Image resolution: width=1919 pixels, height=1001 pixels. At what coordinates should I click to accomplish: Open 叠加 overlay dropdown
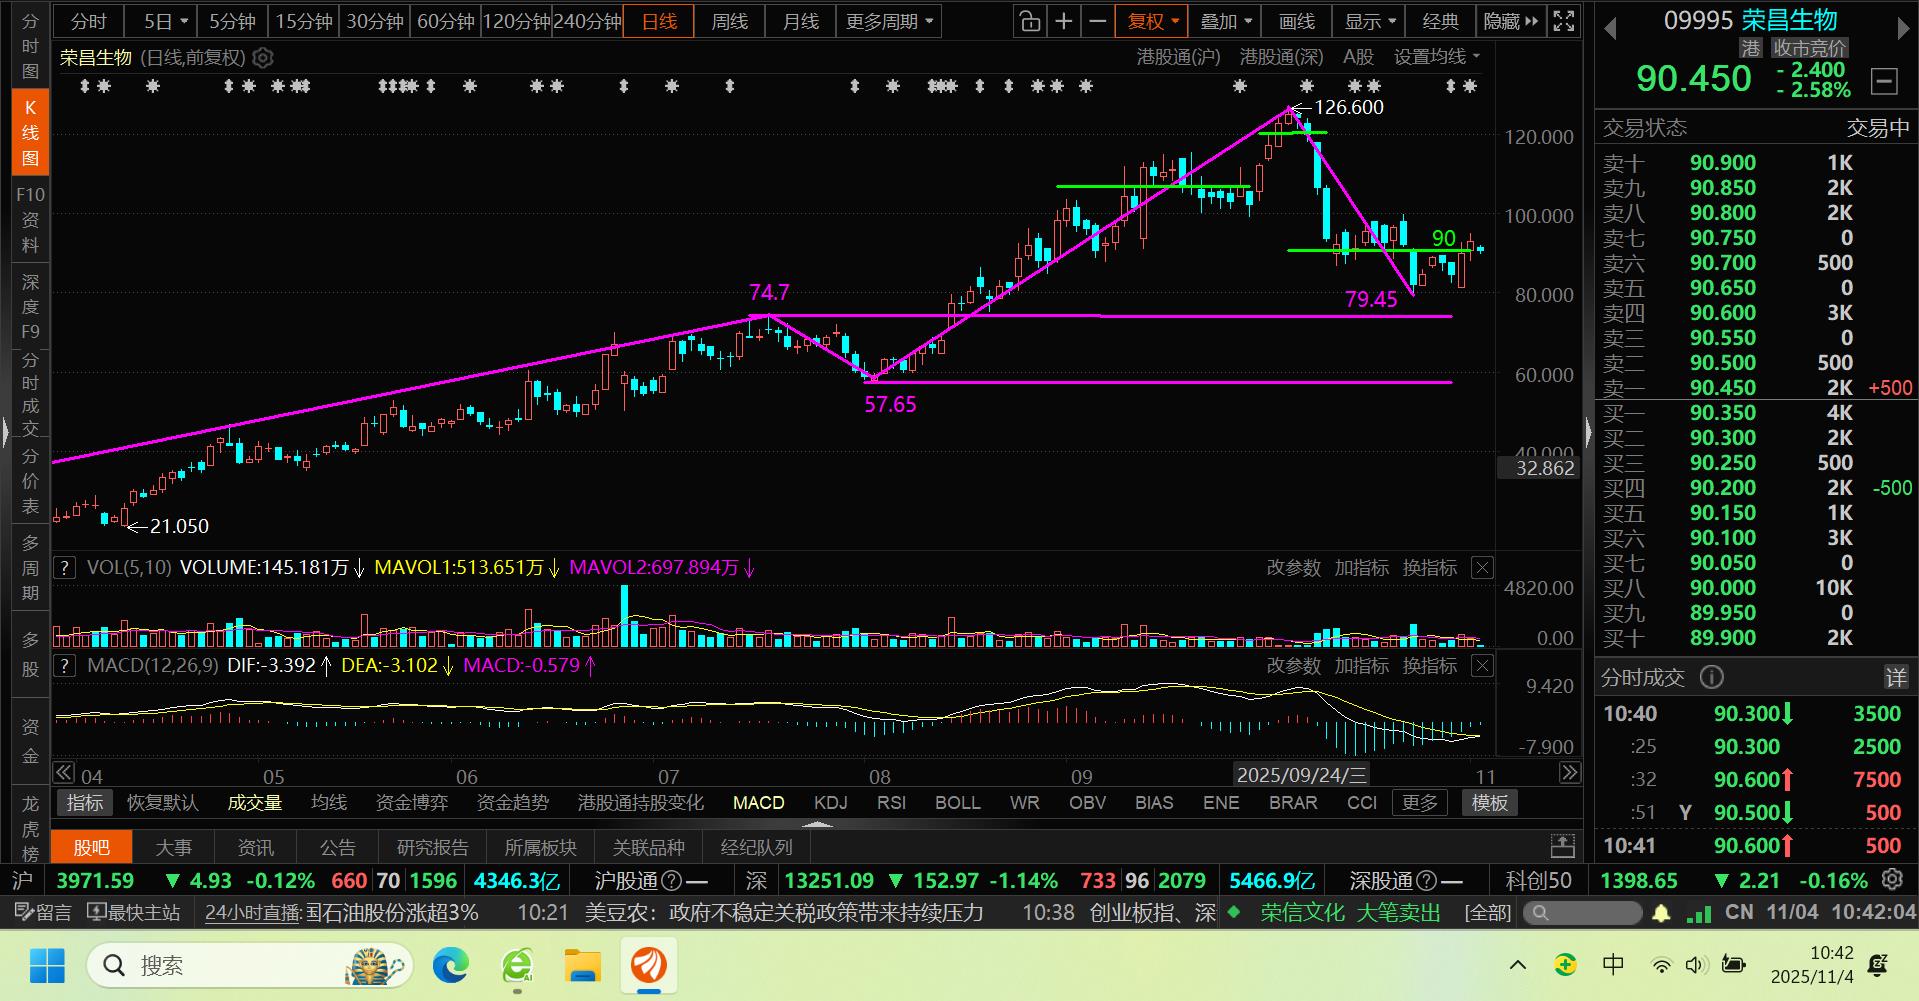1226,21
